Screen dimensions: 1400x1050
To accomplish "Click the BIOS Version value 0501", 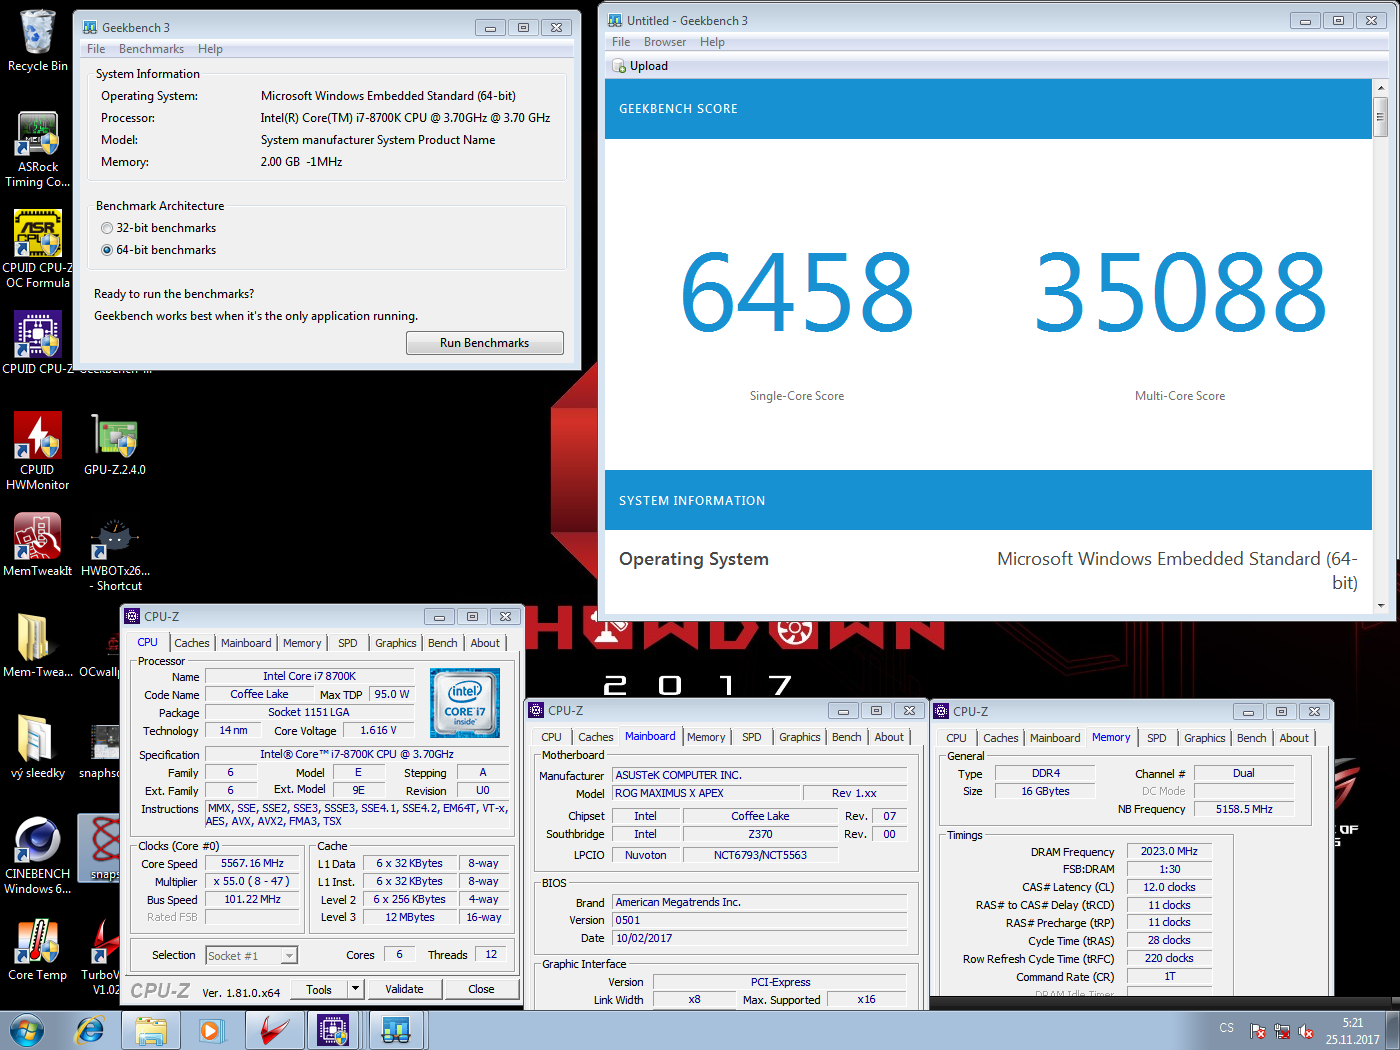I will pos(760,921).
